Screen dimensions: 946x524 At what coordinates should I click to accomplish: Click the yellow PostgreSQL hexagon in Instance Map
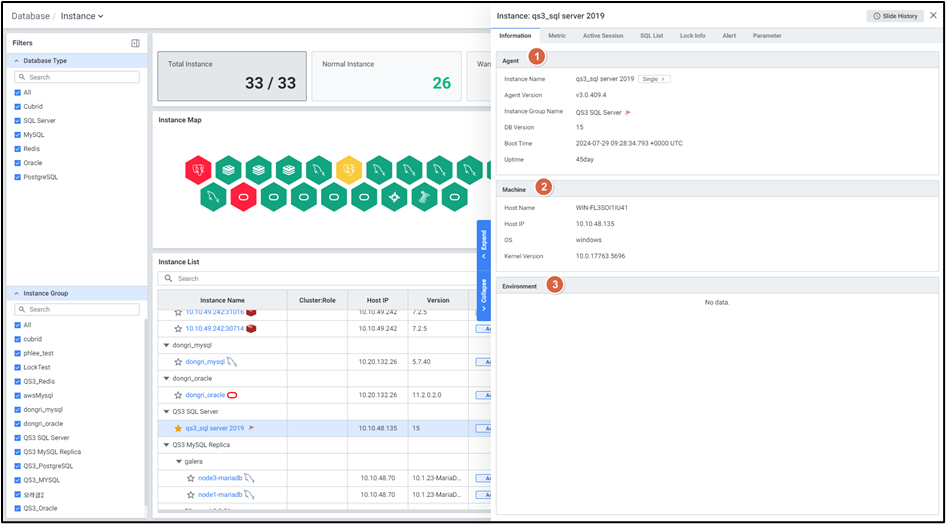(348, 169)
